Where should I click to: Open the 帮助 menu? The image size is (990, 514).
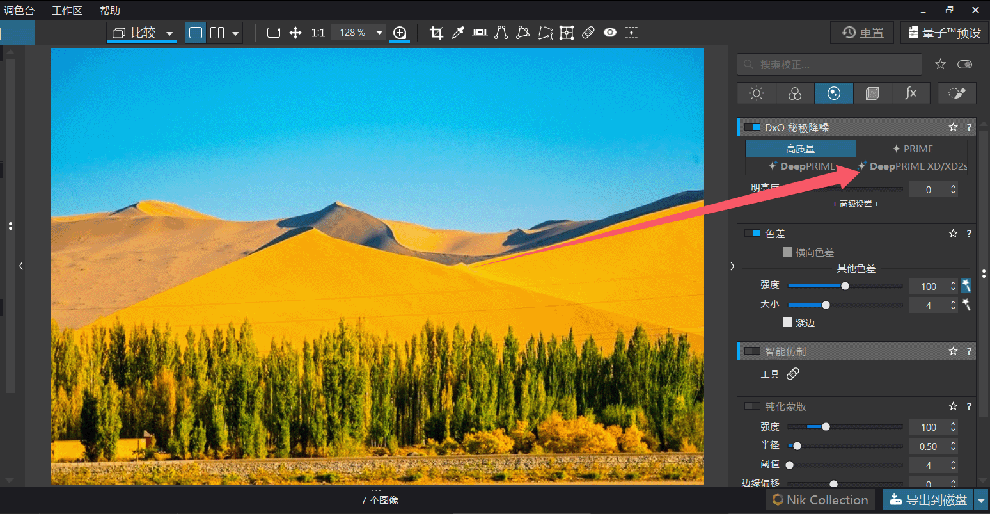point(110,10)
